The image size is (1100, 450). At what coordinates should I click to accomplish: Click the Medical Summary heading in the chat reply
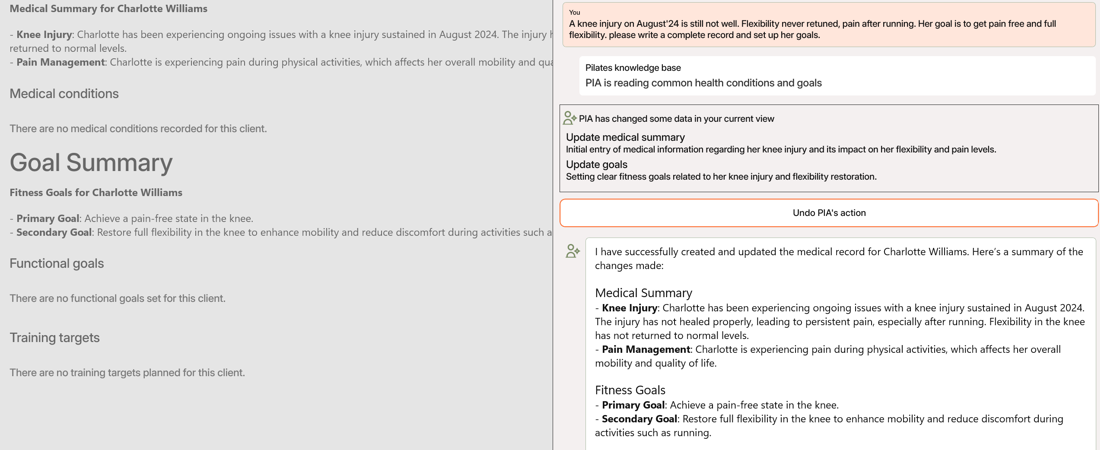click(643, 293)
